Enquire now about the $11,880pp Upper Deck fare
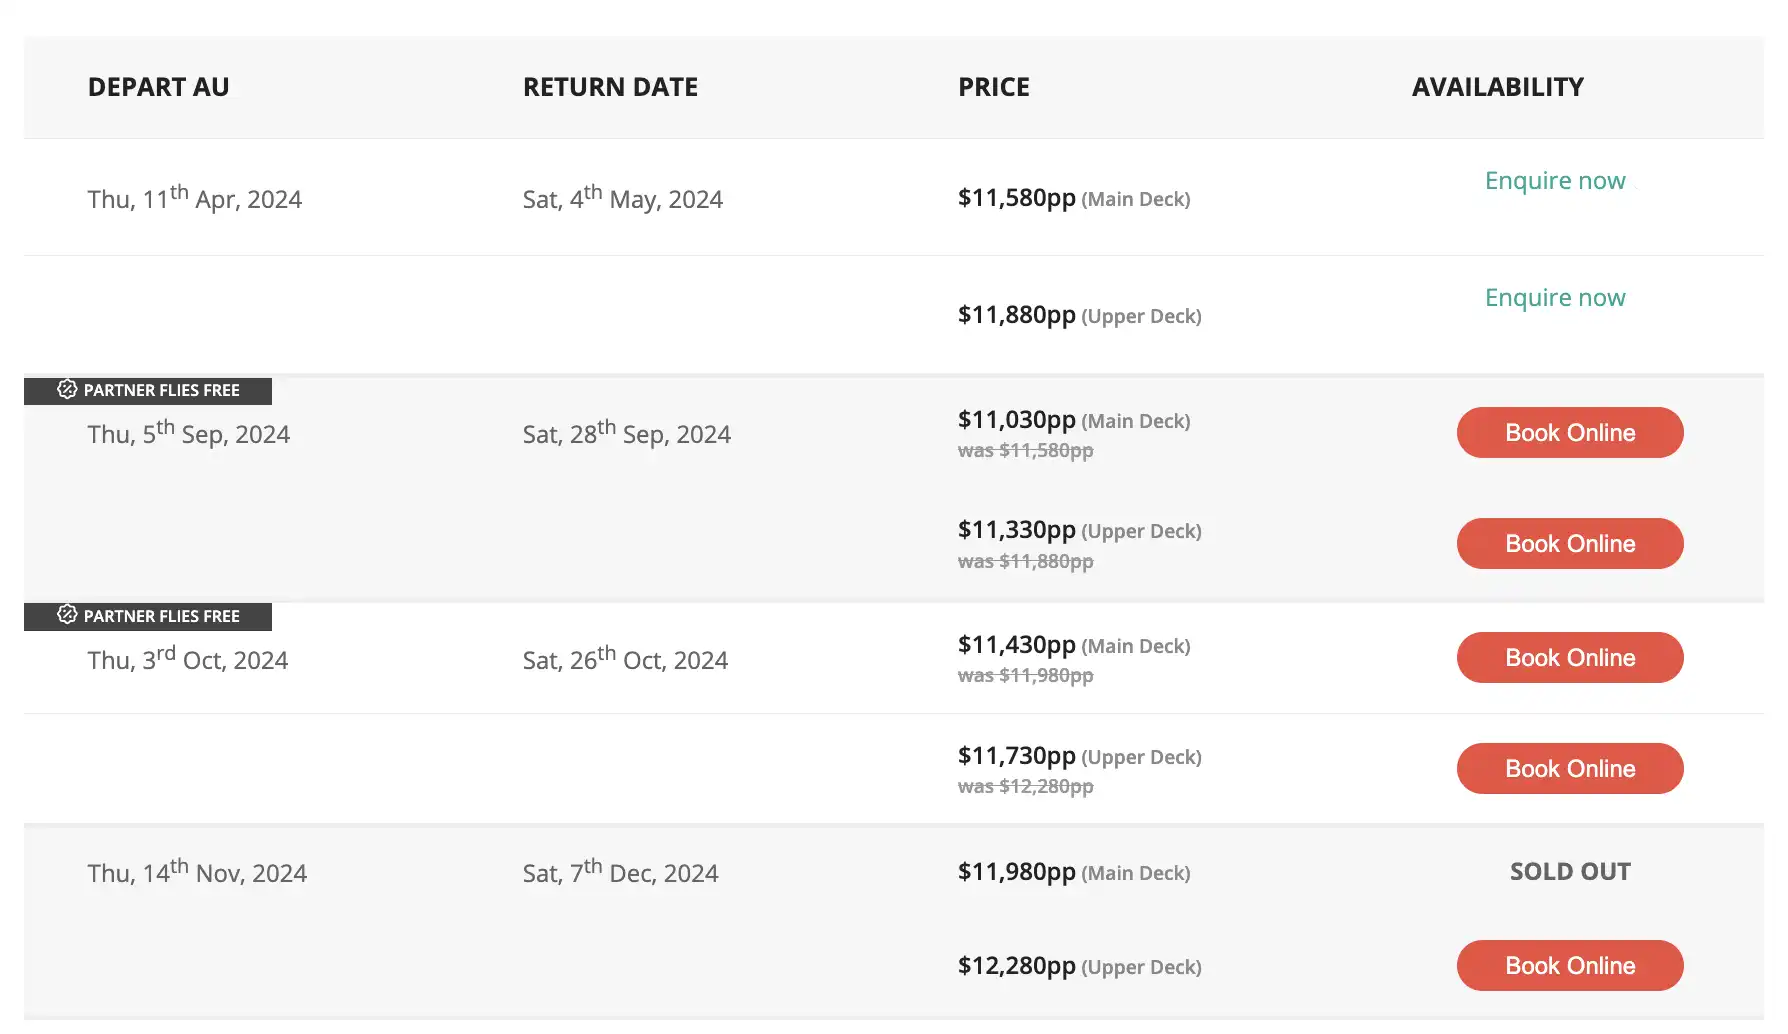The image size is (1788, 1034). 1555,298
